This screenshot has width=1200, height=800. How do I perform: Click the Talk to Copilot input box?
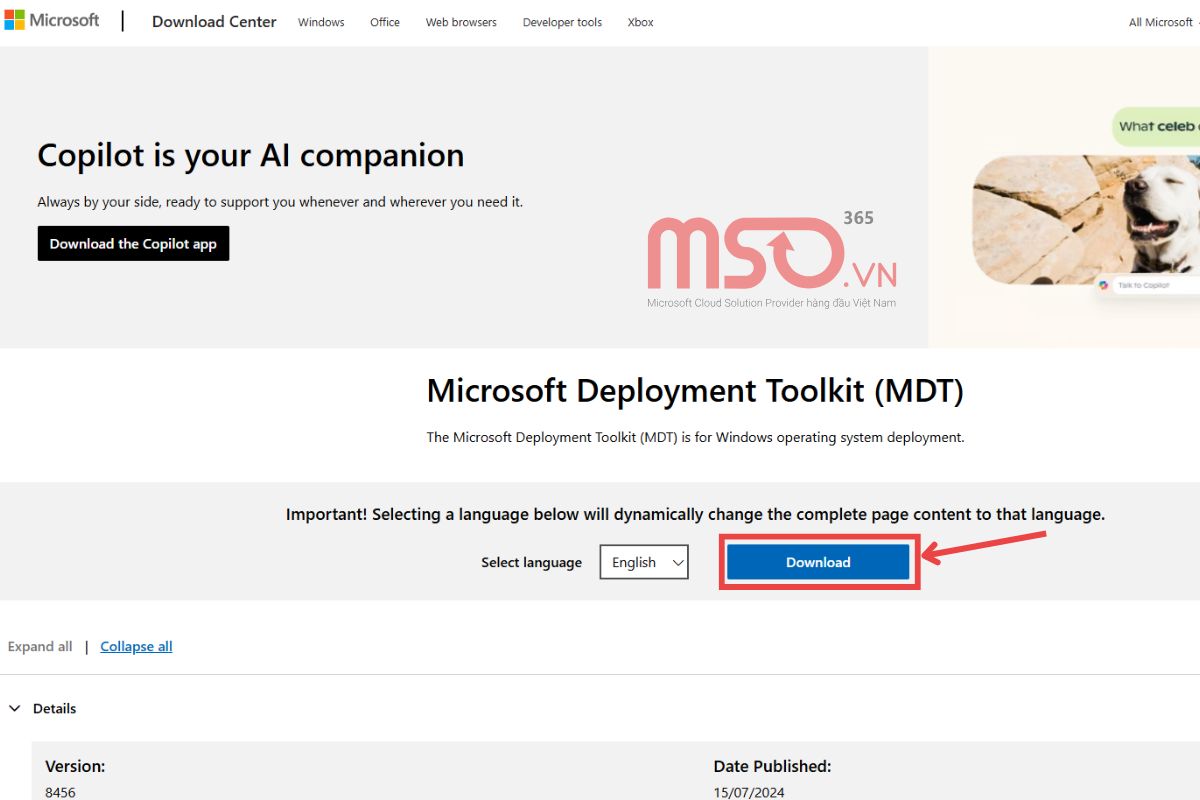[x=1147, y=285]
